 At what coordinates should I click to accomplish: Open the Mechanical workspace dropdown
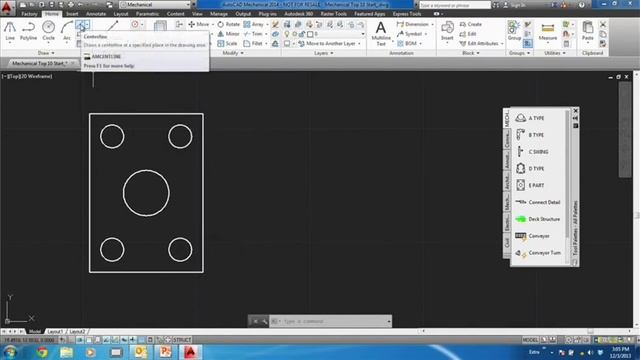pos(155,5)
